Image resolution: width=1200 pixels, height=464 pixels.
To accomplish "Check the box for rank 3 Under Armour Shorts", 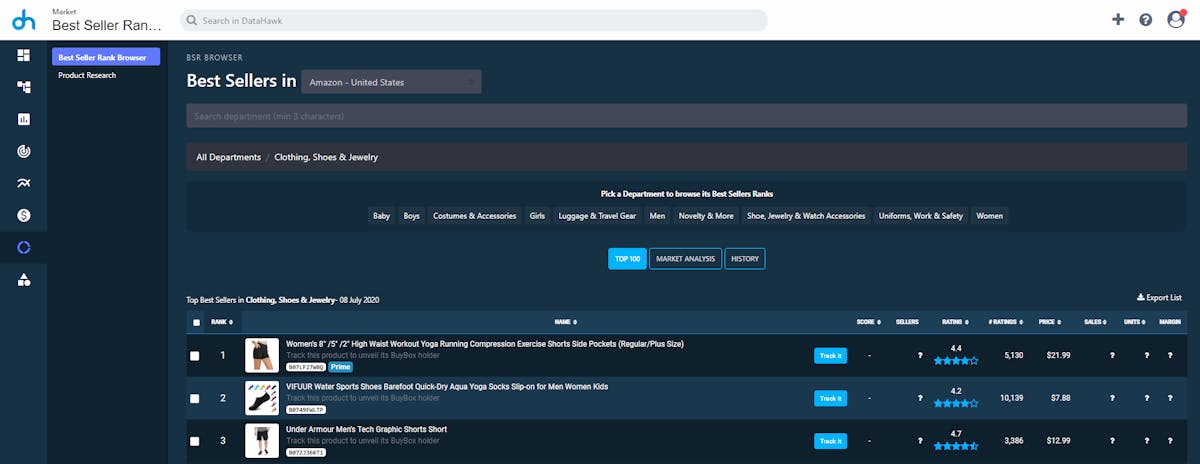I will point(195,441).
